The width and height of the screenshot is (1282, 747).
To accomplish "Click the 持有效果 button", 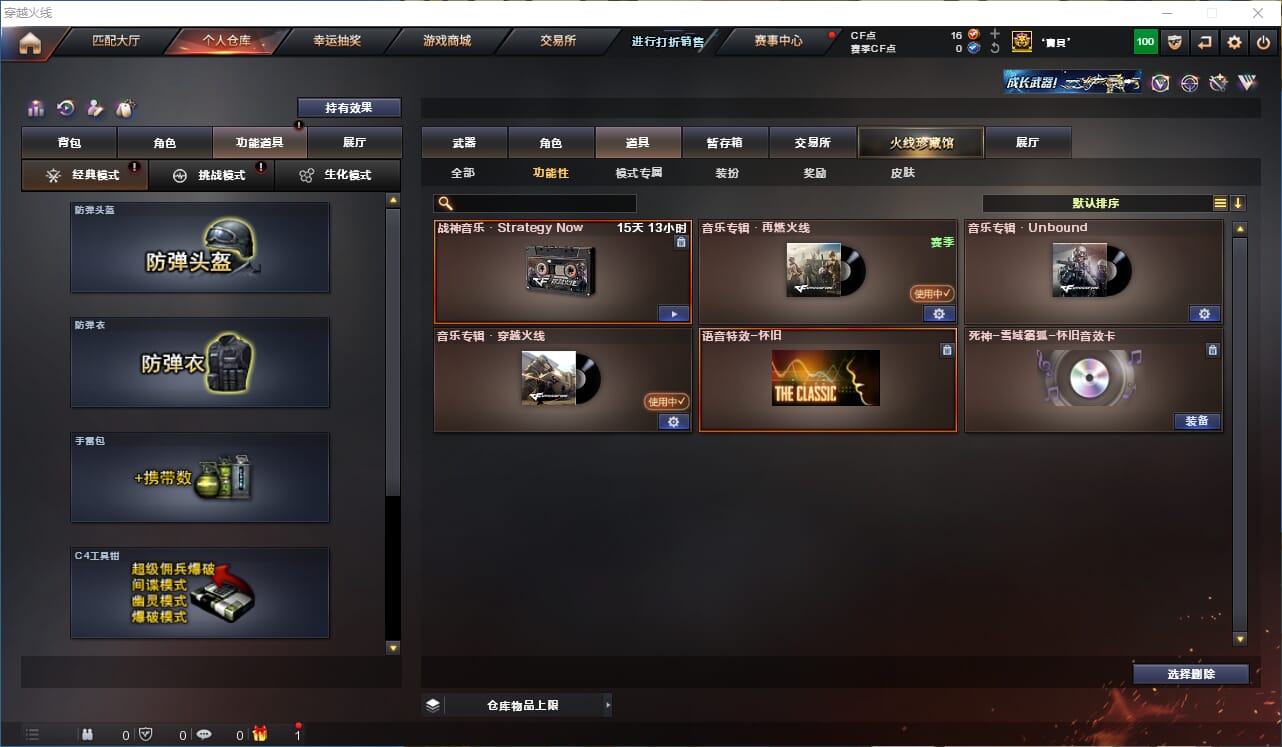I will 349,107.
